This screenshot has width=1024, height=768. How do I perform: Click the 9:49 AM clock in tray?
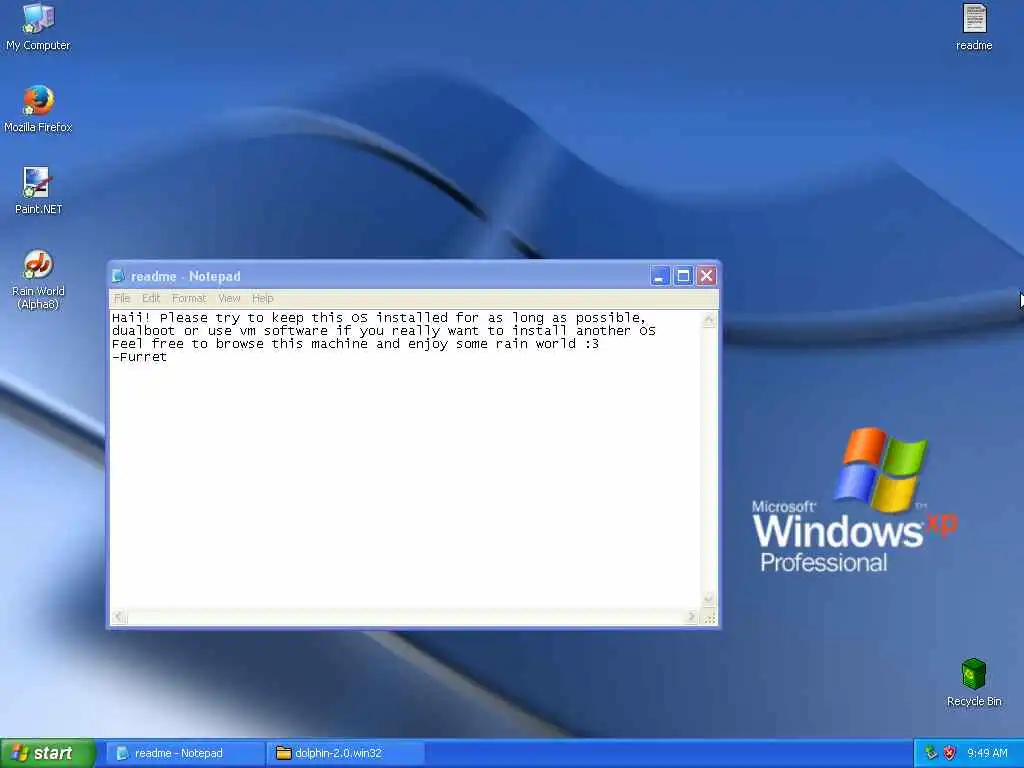[x=987, y=753]
